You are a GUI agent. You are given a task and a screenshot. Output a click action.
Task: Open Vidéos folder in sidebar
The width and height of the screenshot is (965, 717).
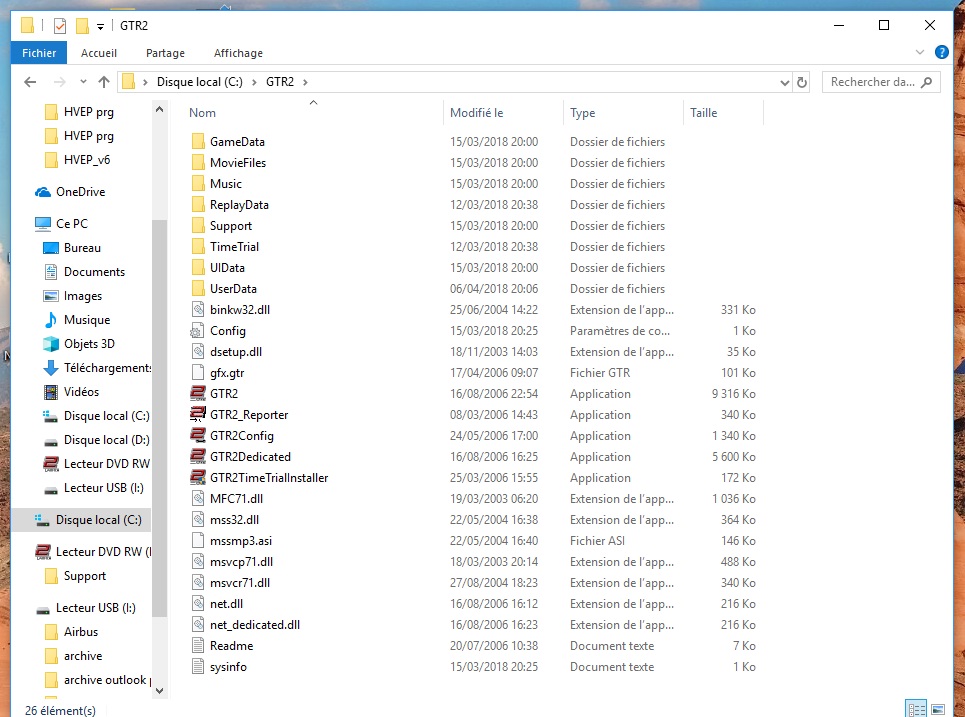click(71, 392)
